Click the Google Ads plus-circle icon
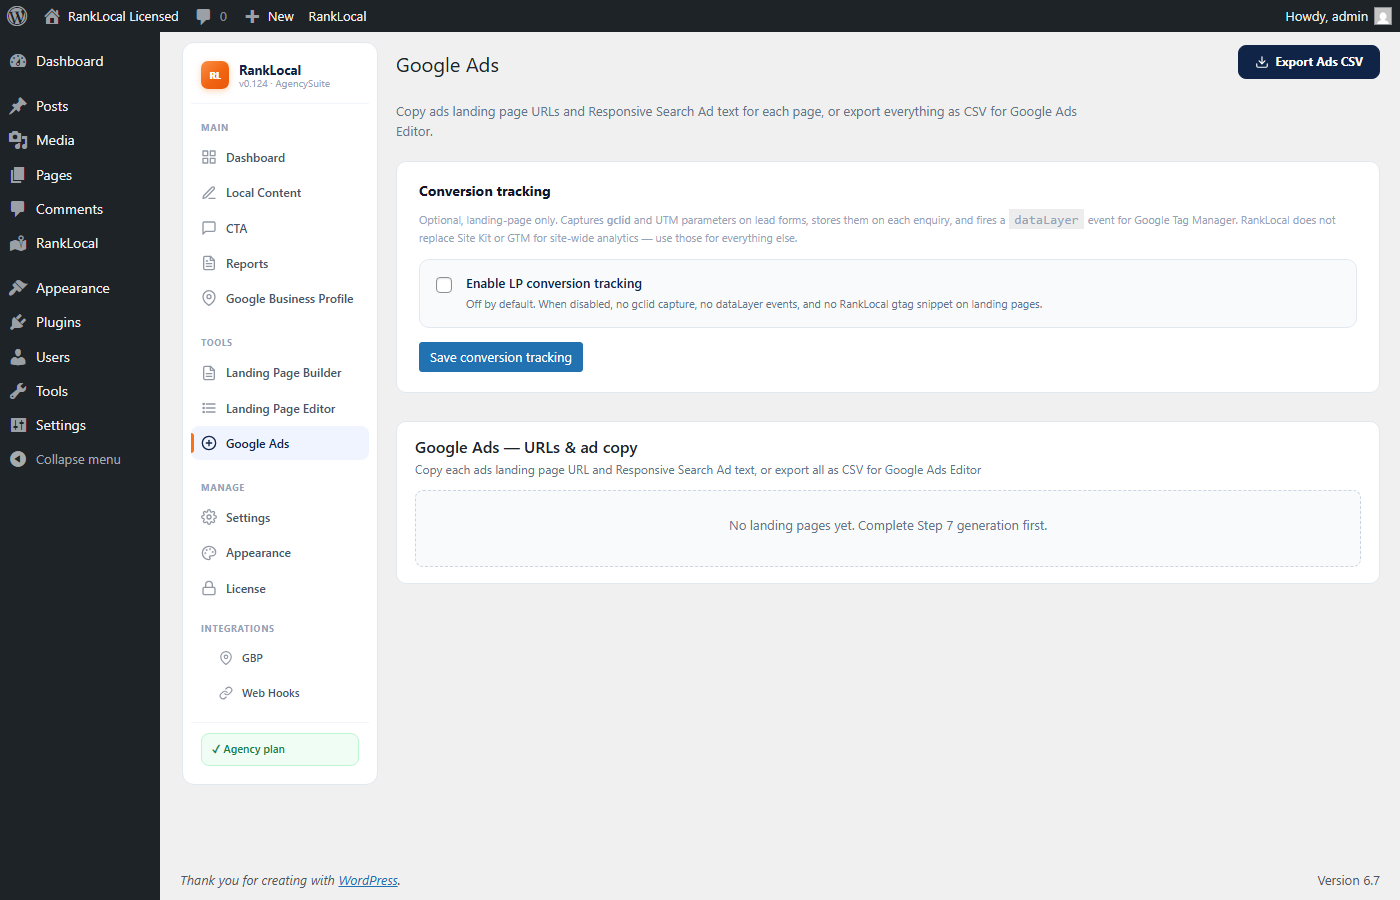The image size is (1400, 900). 209,443
